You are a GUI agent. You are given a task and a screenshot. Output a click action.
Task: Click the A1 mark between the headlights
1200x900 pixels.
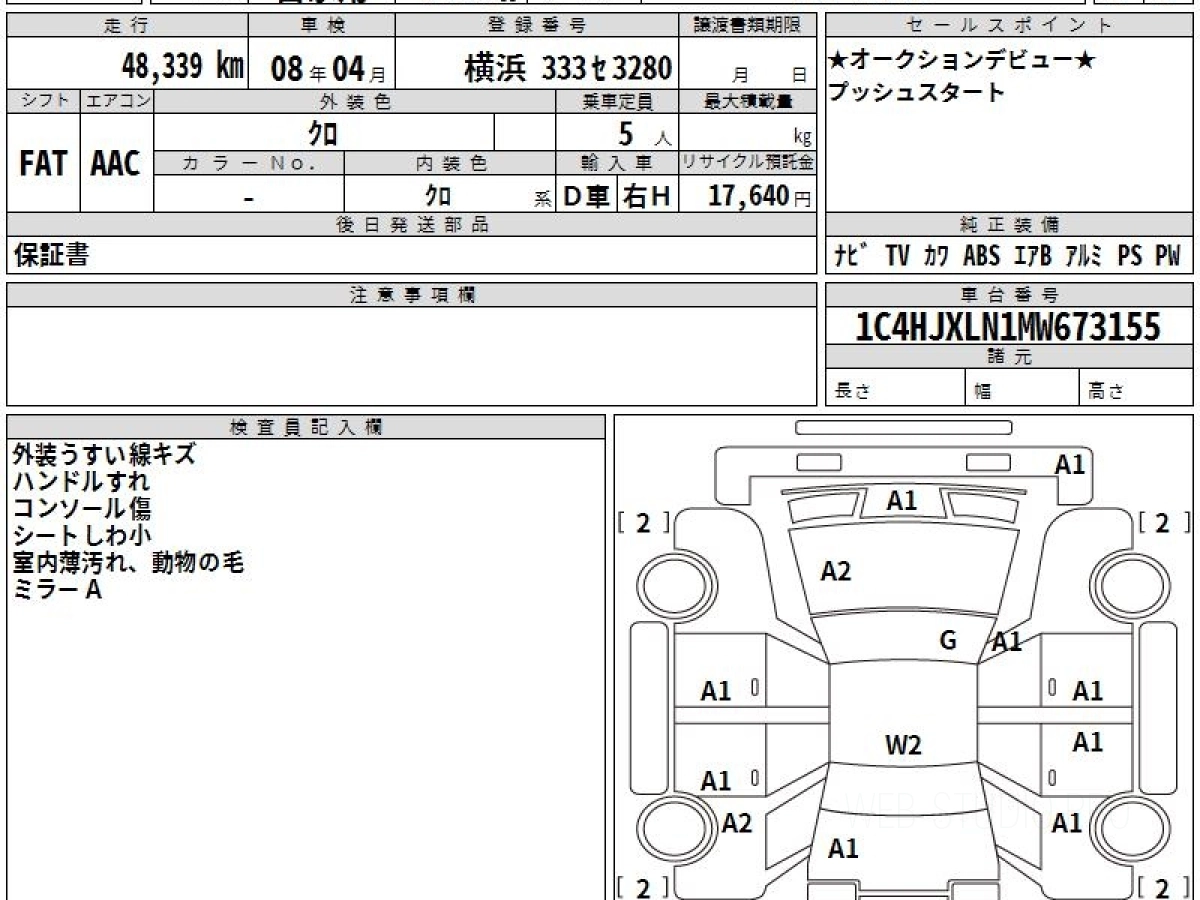pyautogui.click(x=902, y=501)
